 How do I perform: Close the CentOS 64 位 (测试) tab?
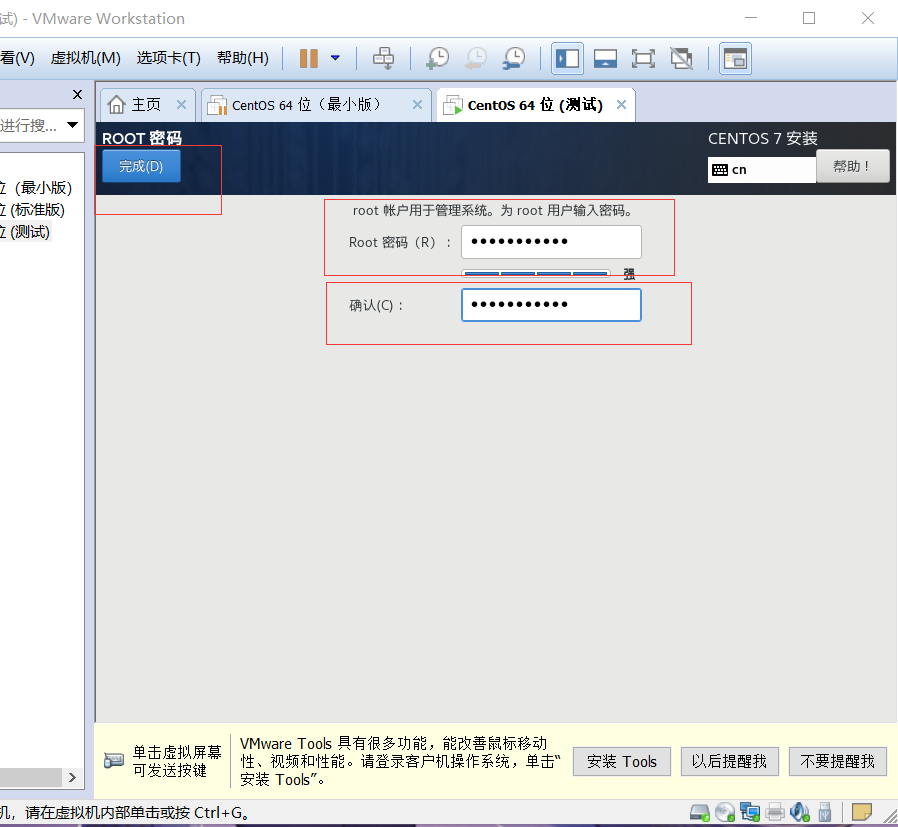621,105
